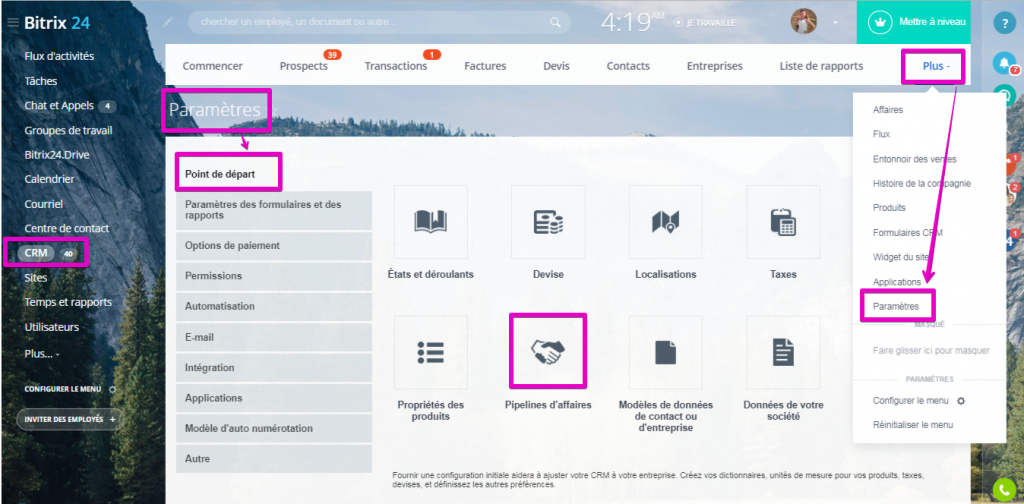Toggle the Je travaille work status
This screenshot has height=504, width=1024.
coord(705,23)
